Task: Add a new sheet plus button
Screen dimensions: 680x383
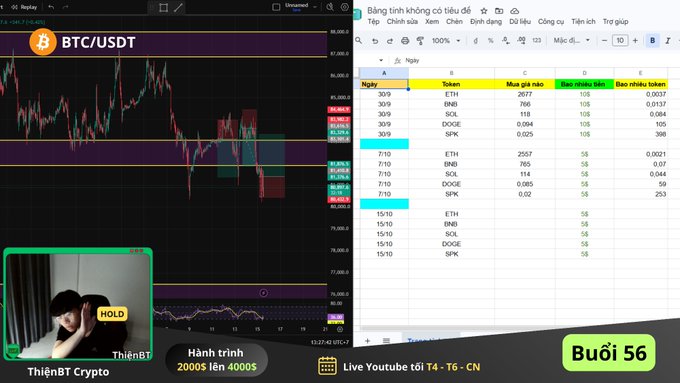Action: (367, 340)
